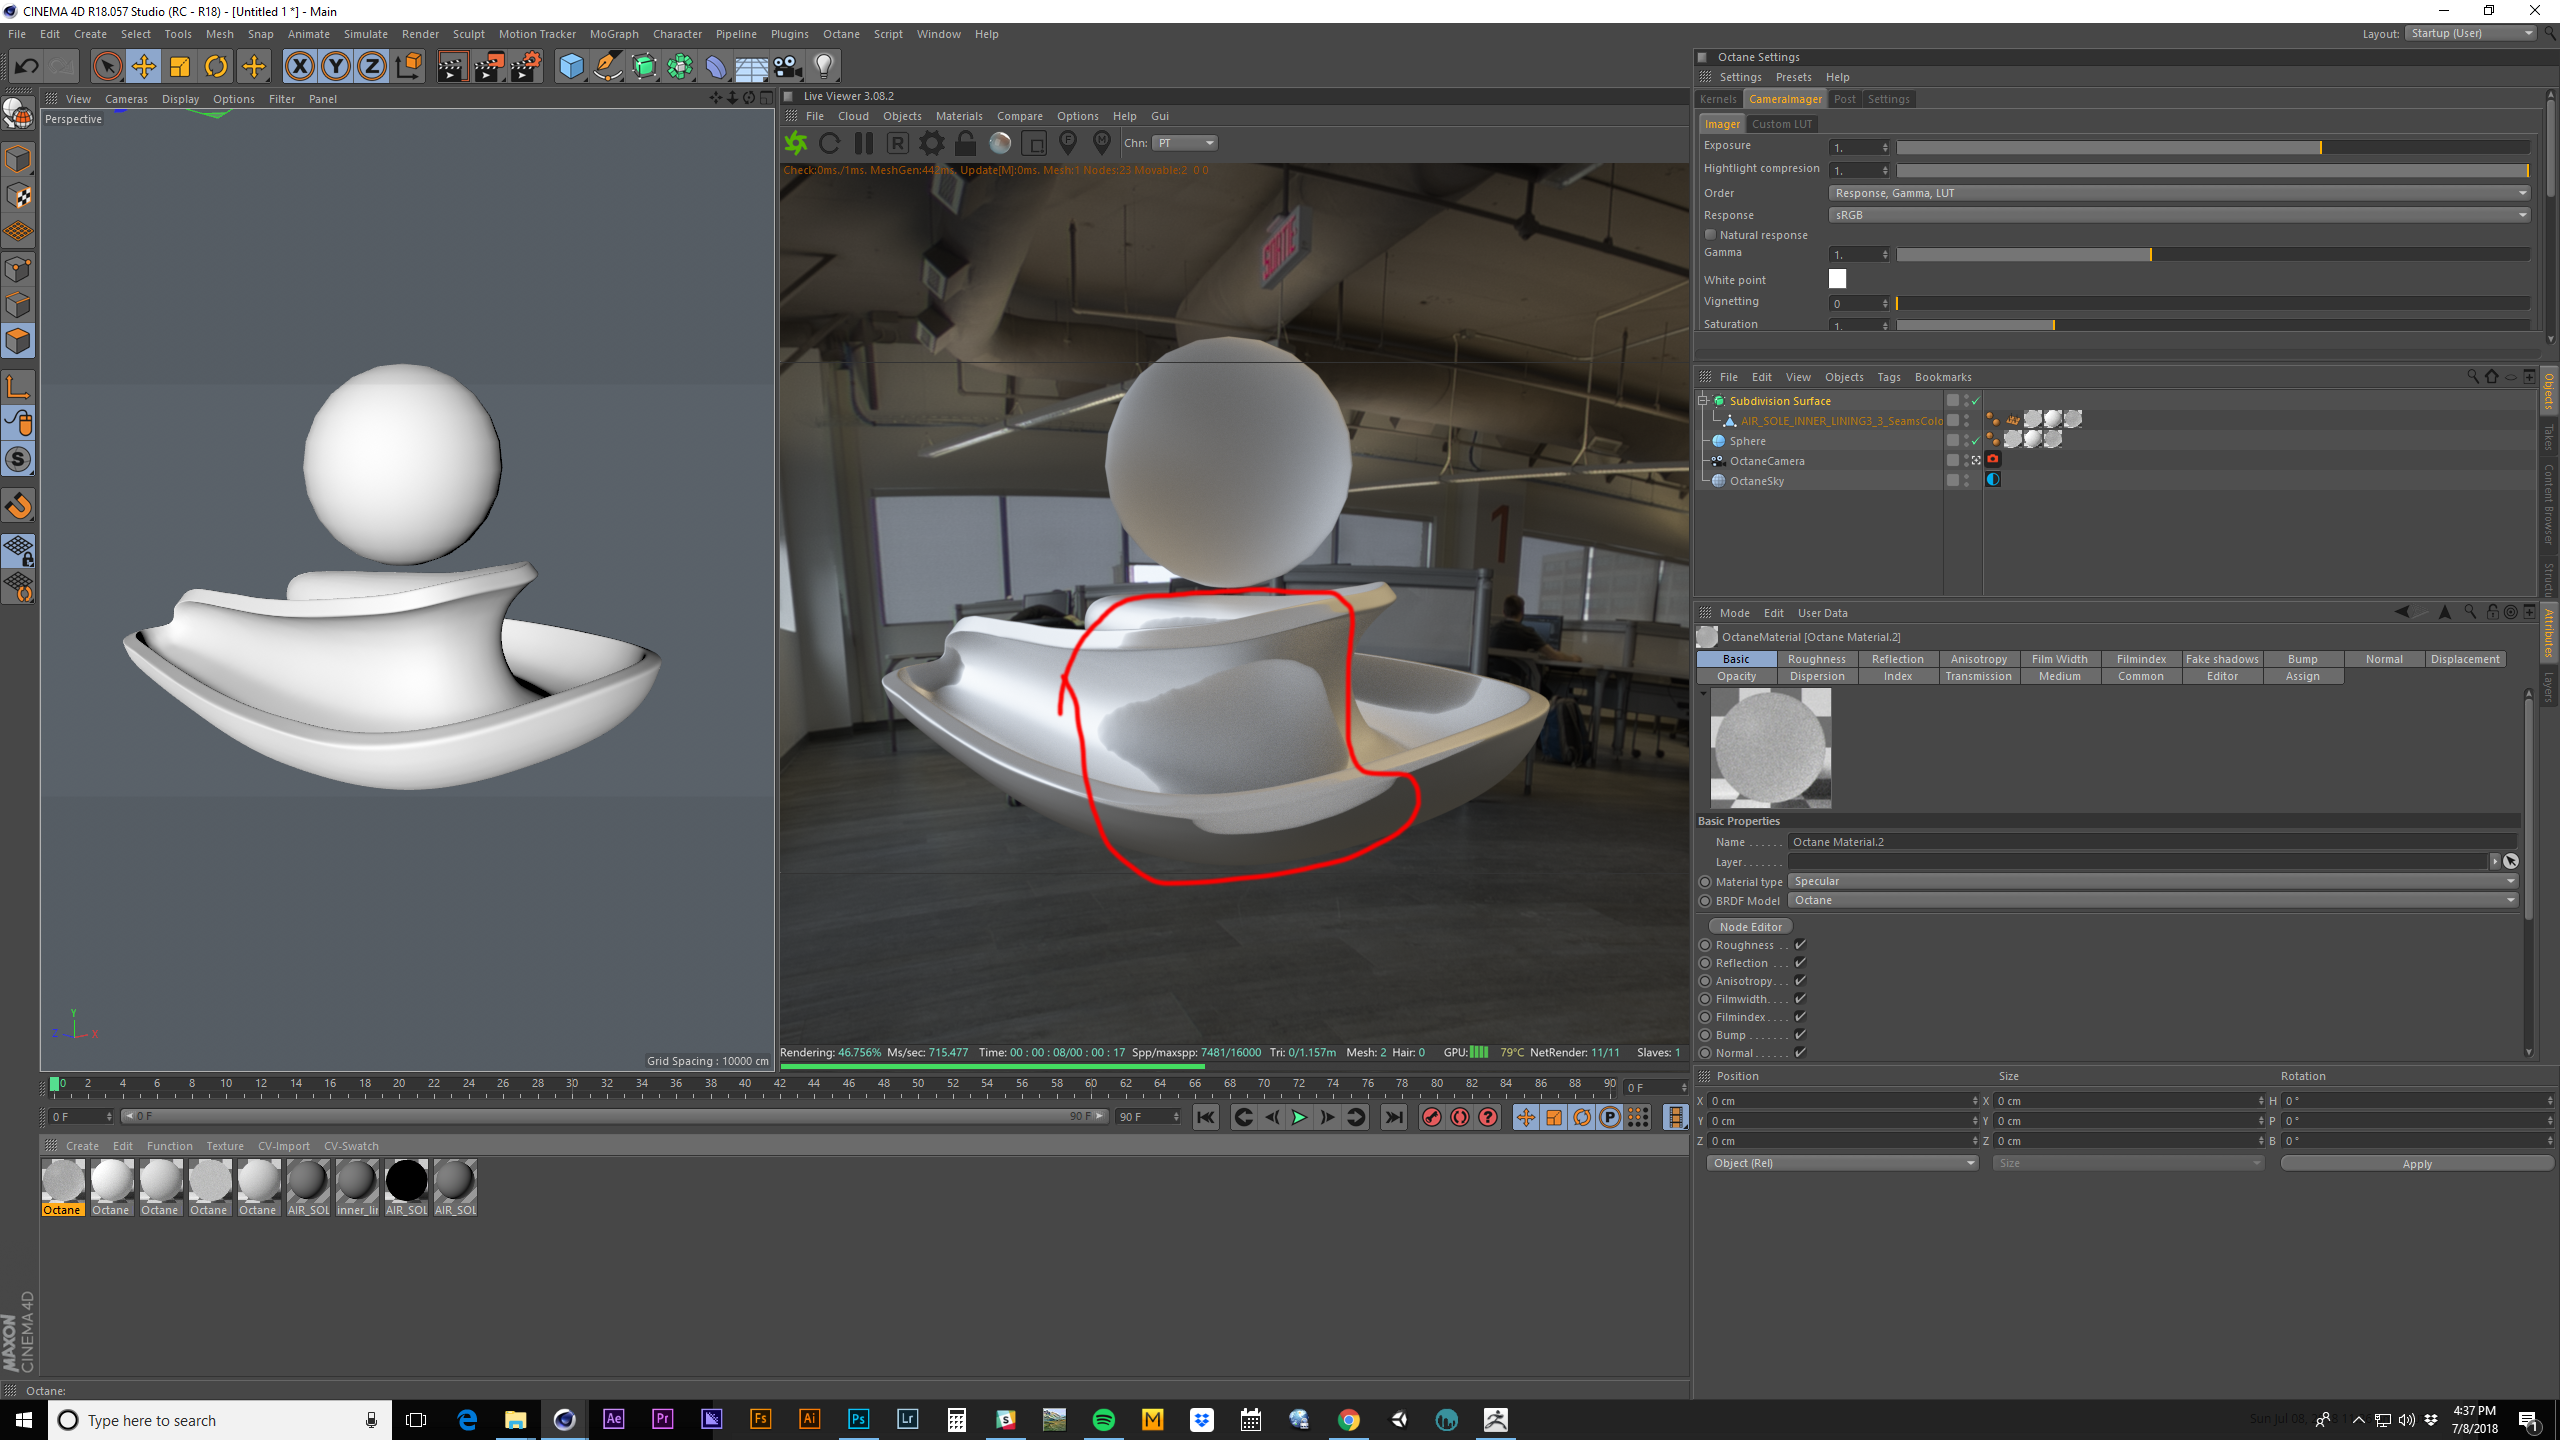Click the Light object icon in the toolbar

click(823, 67)
